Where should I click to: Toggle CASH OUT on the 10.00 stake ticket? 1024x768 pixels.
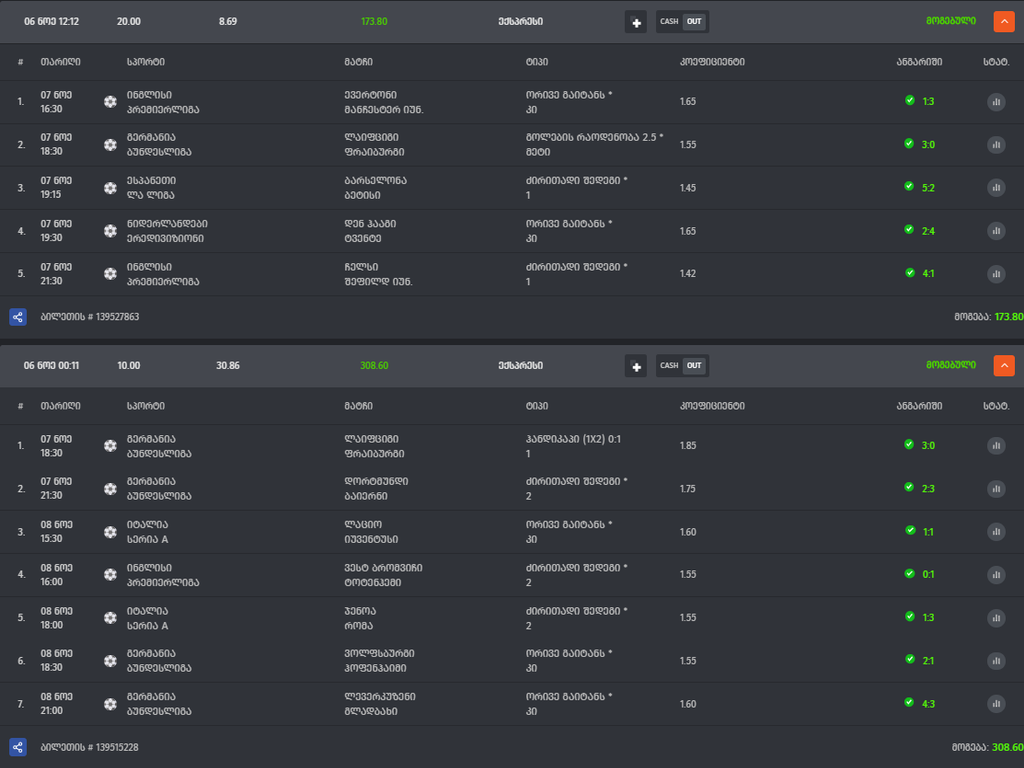(x=682, y=366)
